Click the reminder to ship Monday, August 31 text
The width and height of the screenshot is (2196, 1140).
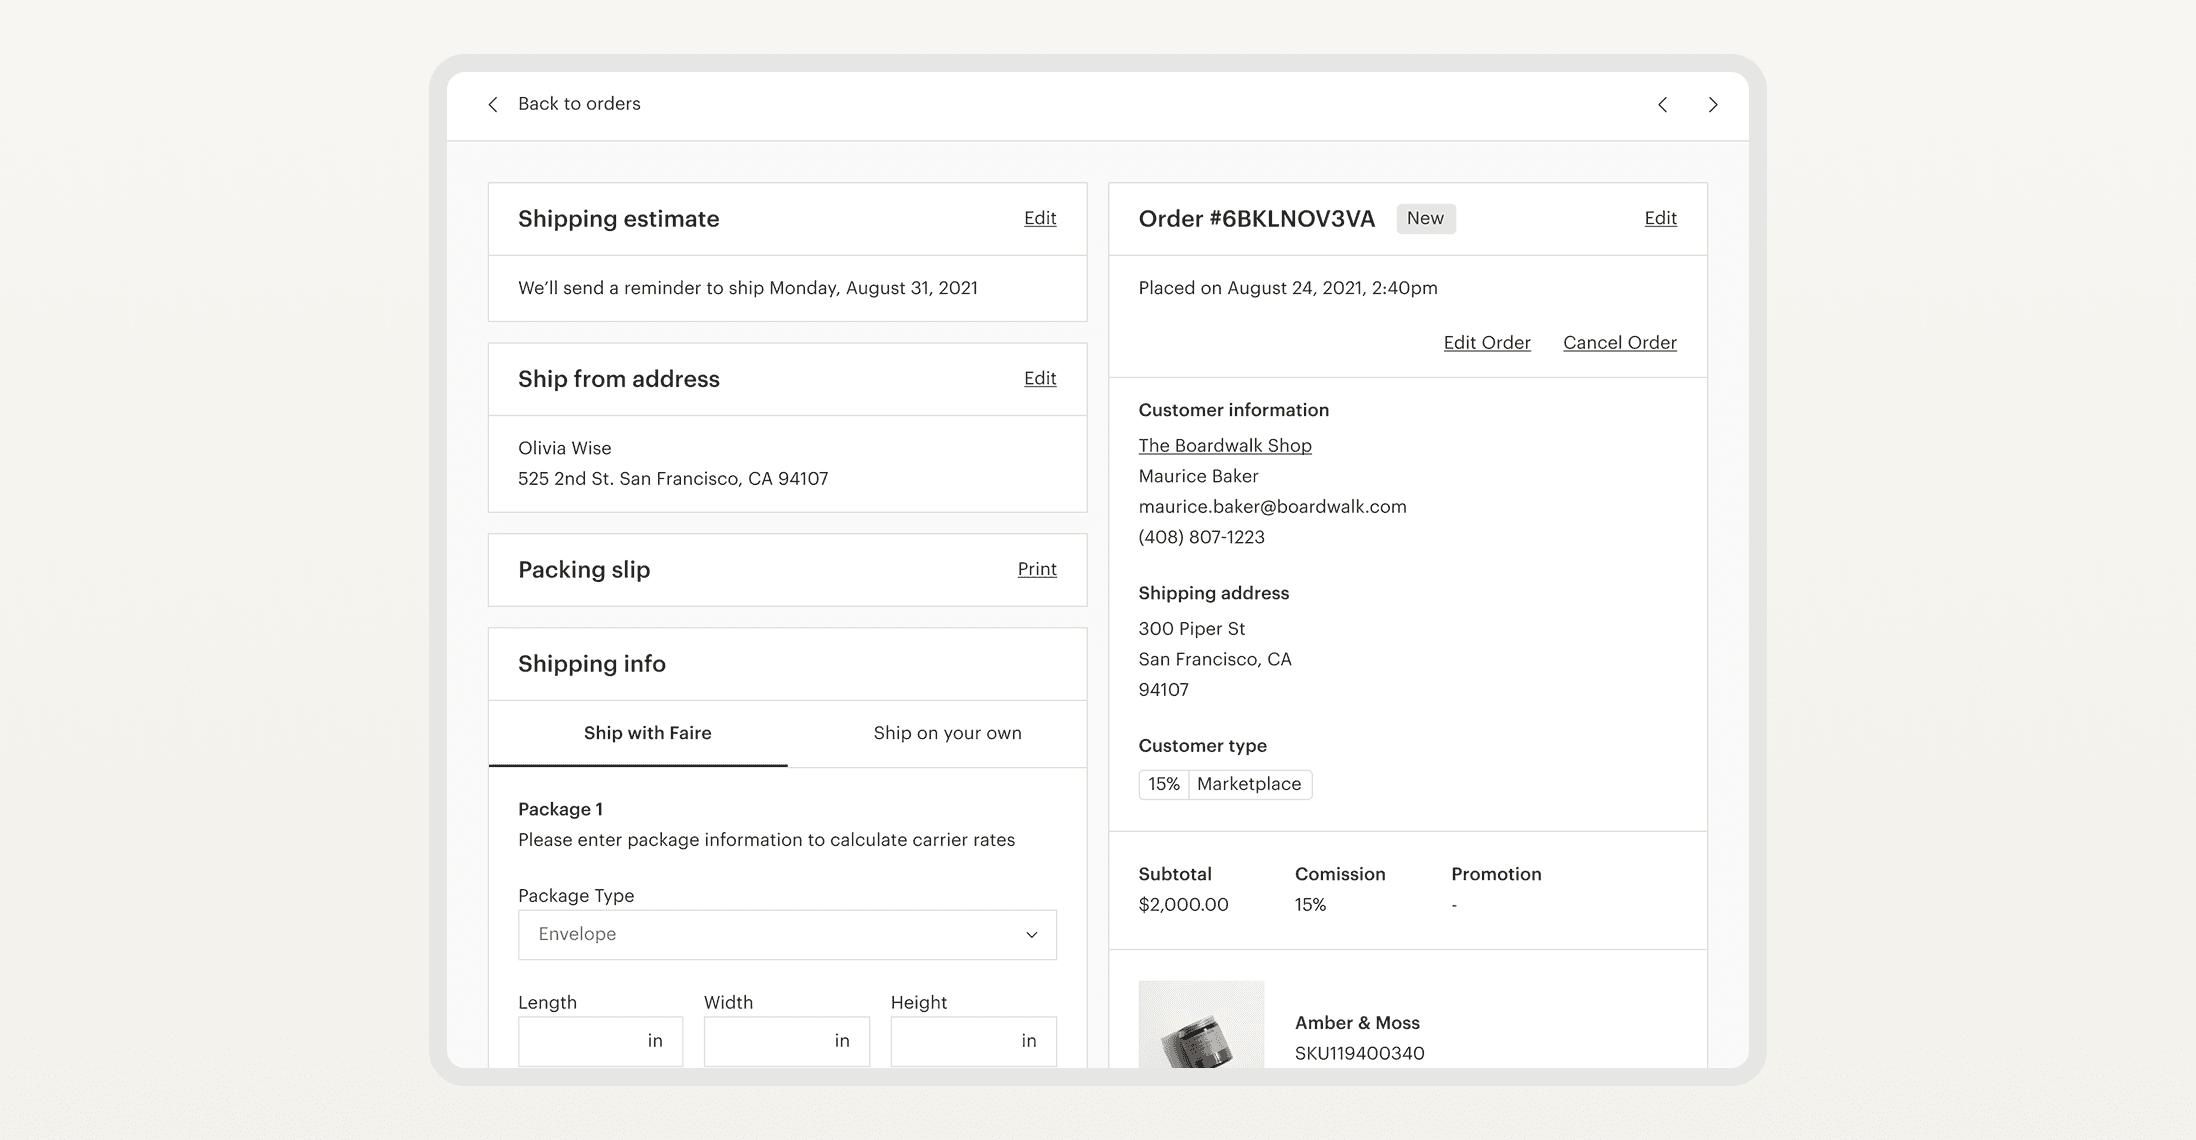click(x=748, y=288)
